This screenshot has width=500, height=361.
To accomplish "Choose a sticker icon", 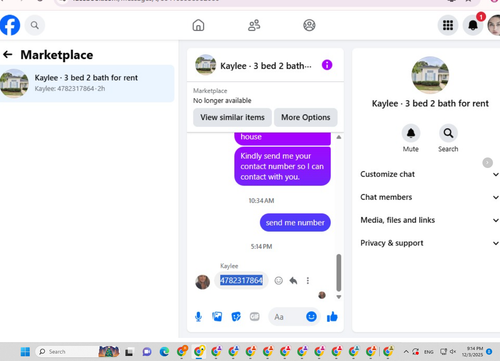I will pyautogui.click(x=236, y=316).
